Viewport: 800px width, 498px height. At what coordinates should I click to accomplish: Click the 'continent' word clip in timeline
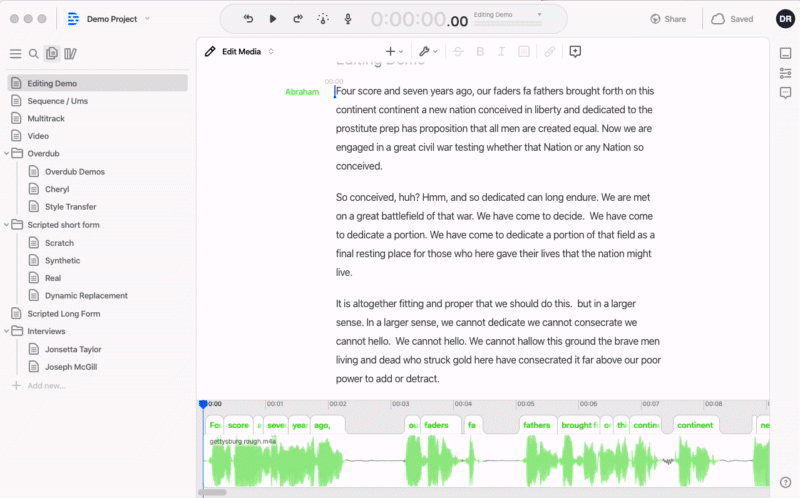(695, 425)
